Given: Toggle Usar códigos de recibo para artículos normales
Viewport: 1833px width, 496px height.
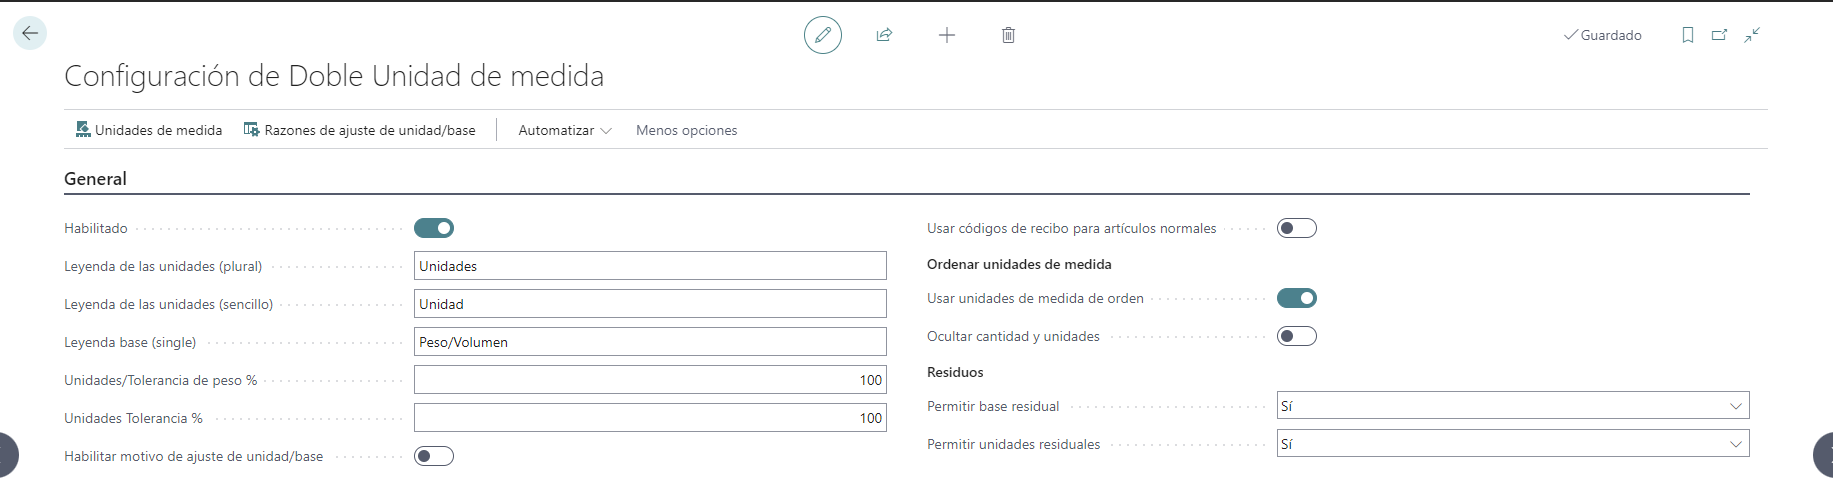Looking at the screenshot, I should tap(1296, 228).
